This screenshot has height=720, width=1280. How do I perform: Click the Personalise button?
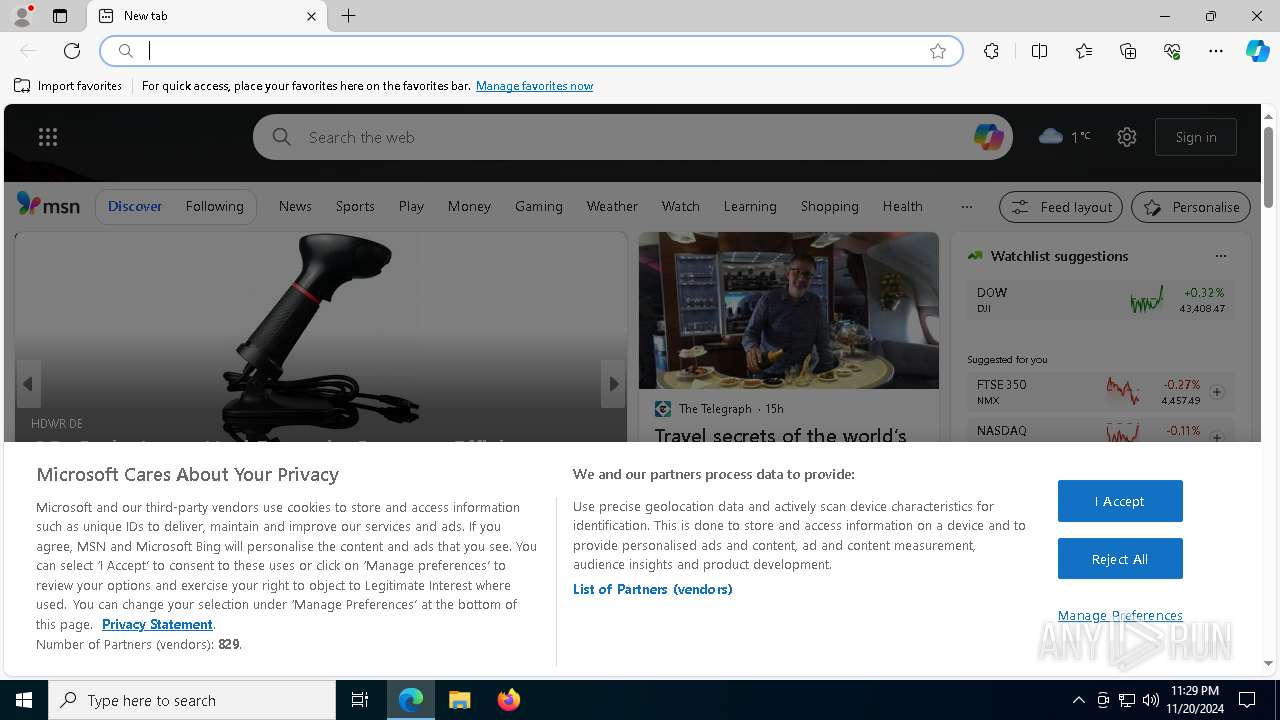(x=1191, y=207)
